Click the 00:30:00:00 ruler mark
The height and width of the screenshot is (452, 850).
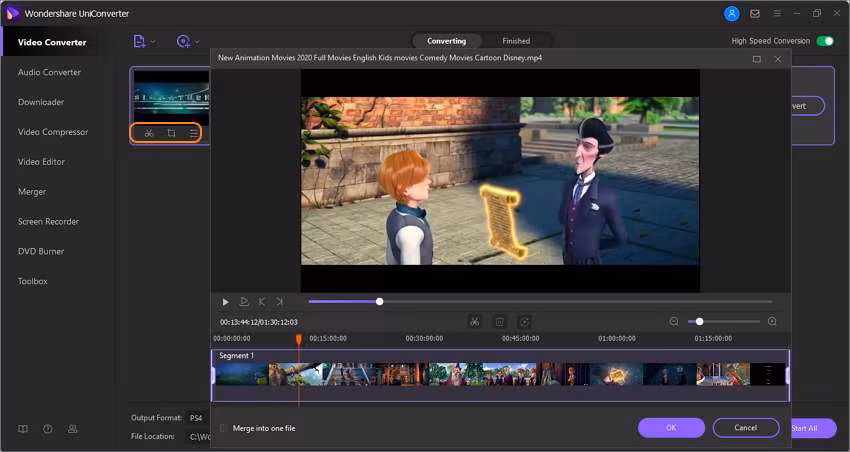coord(424,338)
